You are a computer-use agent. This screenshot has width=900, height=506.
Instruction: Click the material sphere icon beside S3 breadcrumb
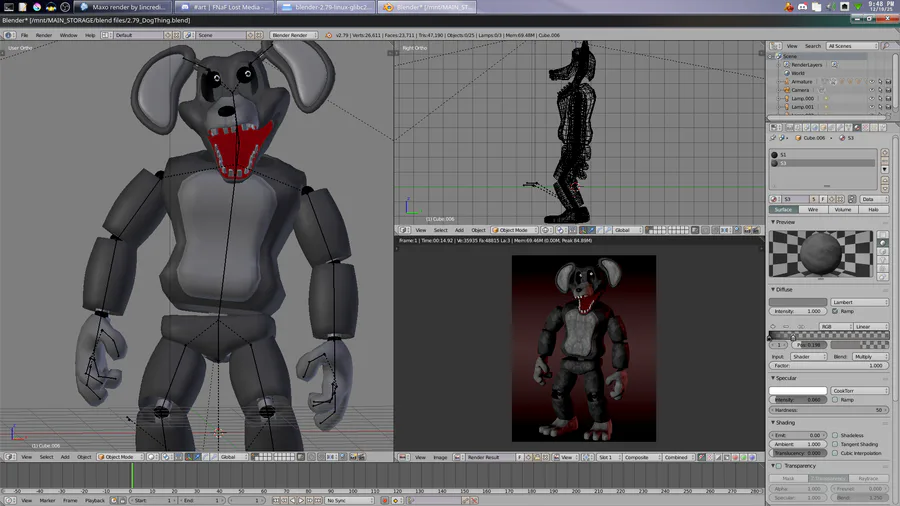(x=842, y=138)
